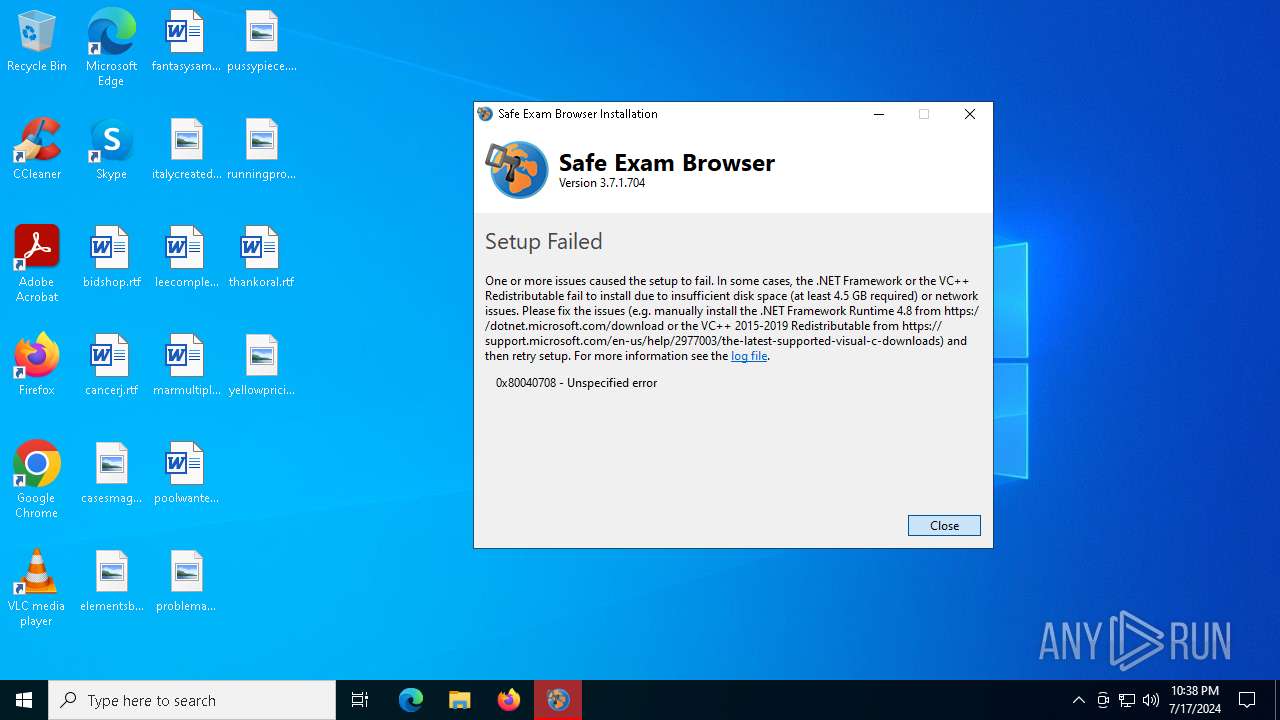Launch the Microsoft Edge desktop shortcut
Viewport: 1280px width, 720px height.
click(x=111, y=47)
